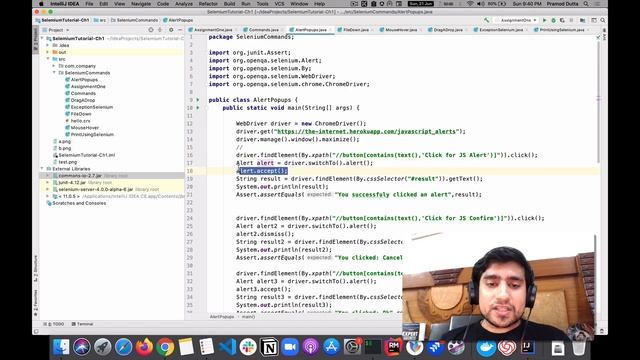The width and height of the screenshot is (640, 360).
Task: Open Launchpad rocket in the dock
Action: 102,347
